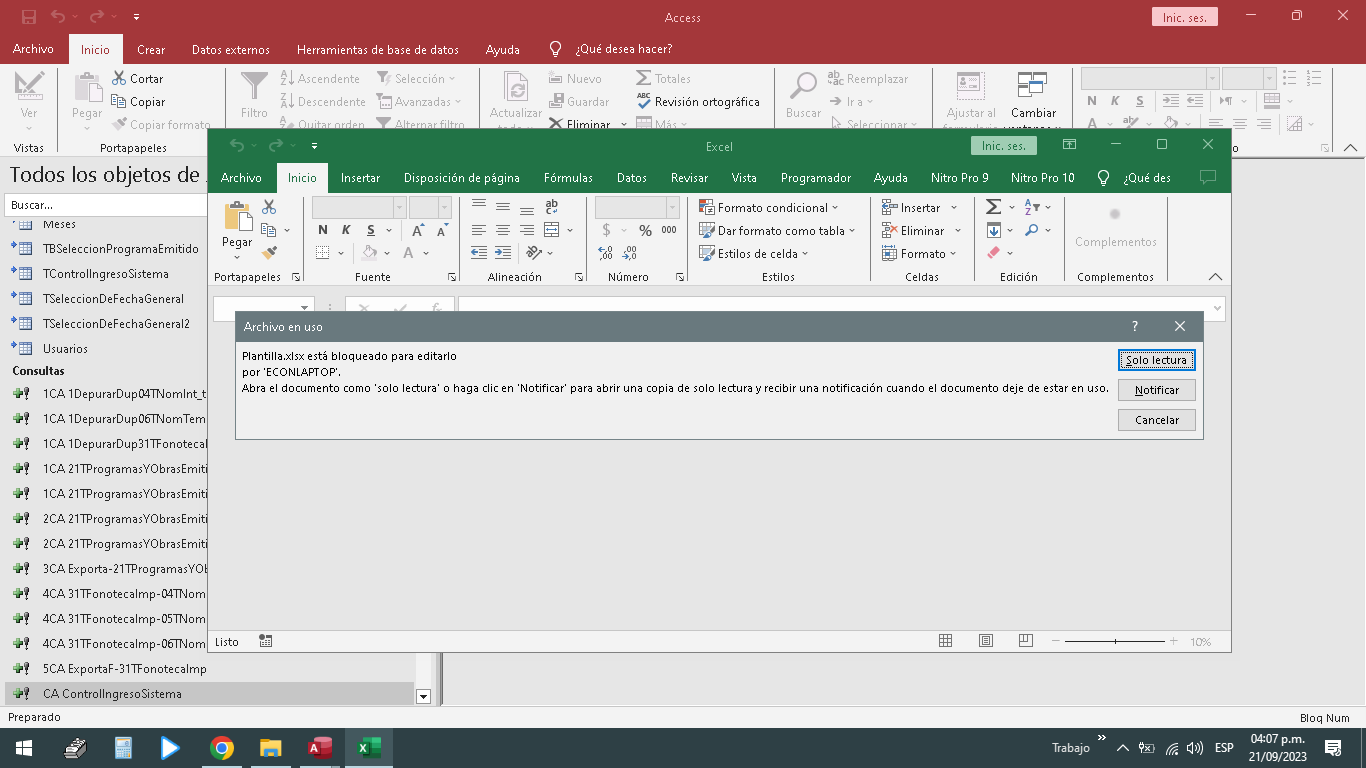The image size is (1366, 768).
Task: Switch to the Programador tab
Action: (816, 177)
